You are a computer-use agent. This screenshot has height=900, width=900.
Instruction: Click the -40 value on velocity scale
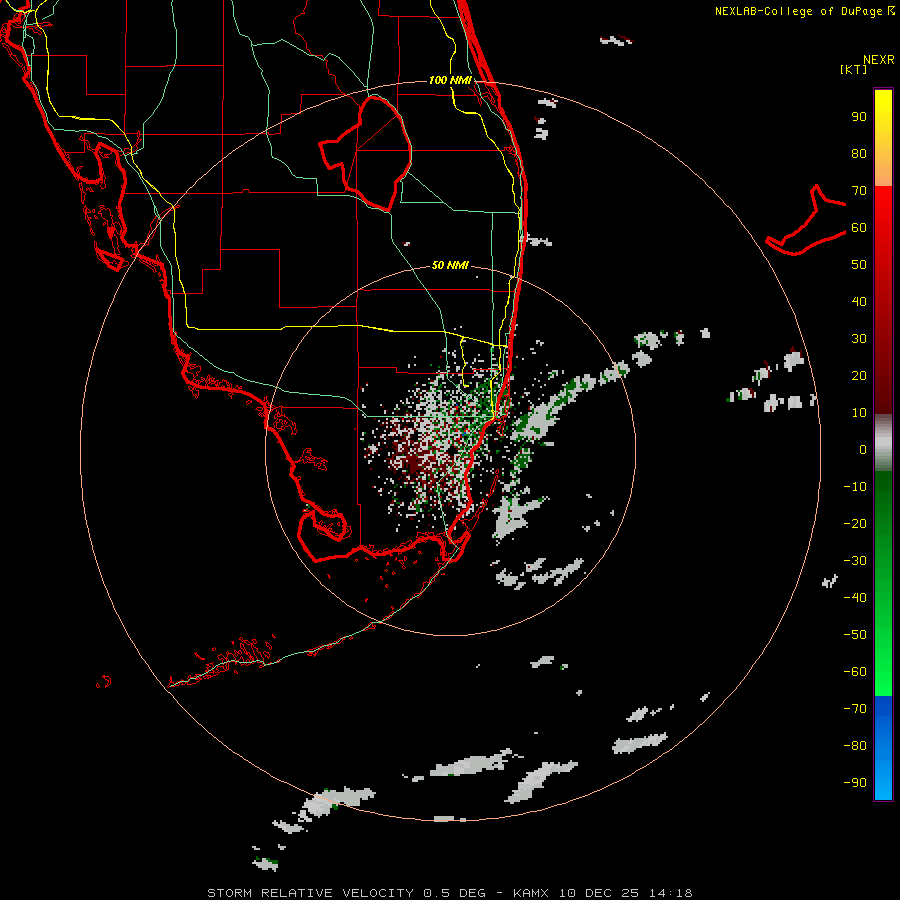[855, 598]
